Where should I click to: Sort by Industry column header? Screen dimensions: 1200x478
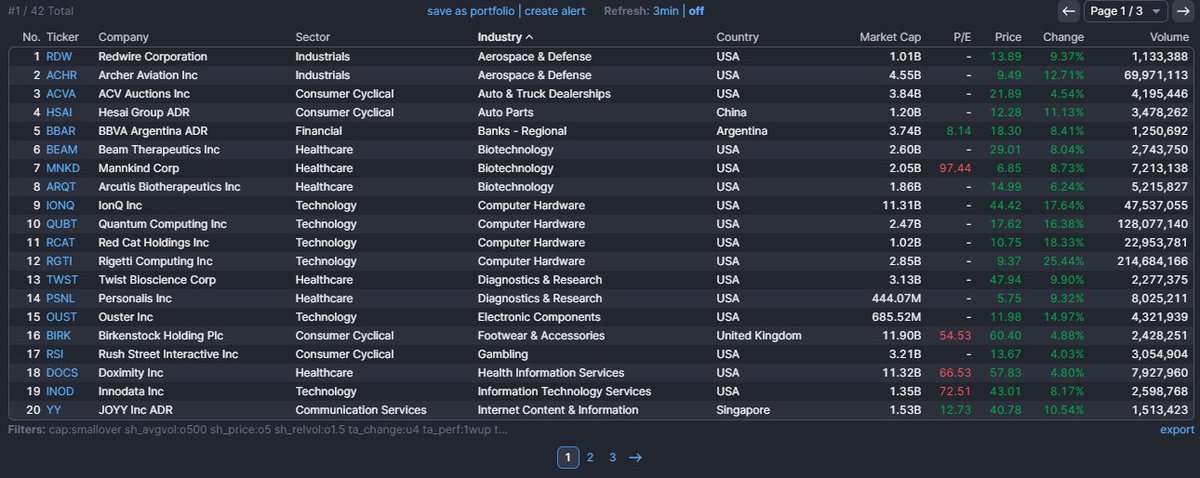[505, 37]
